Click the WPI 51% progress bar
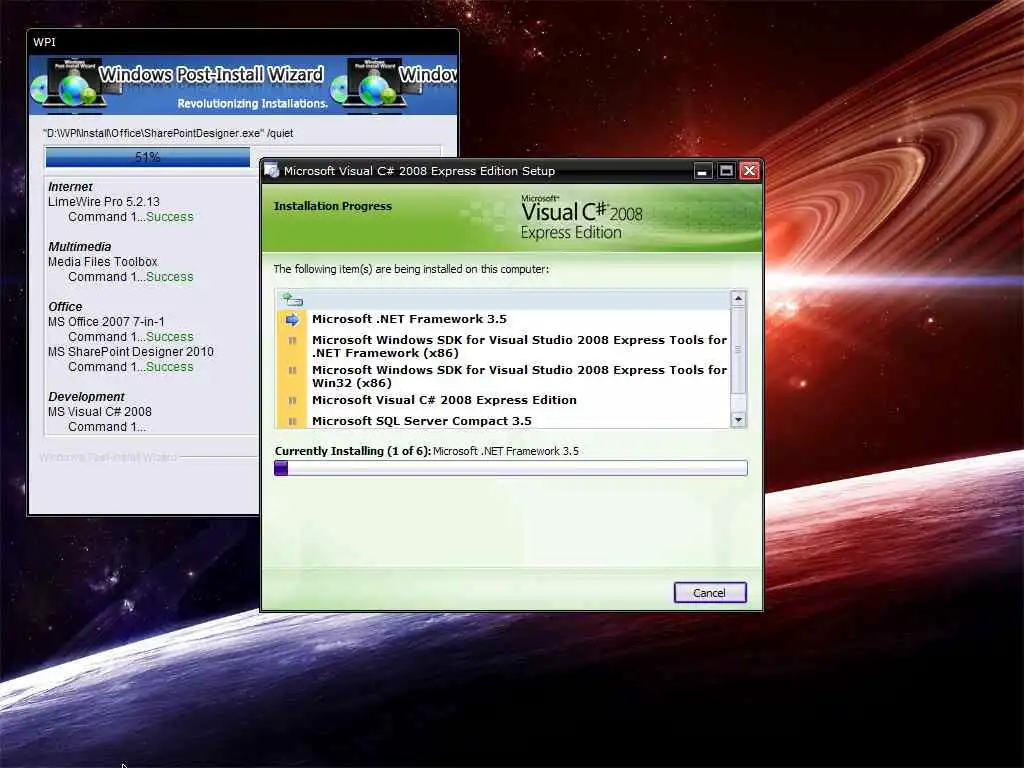Screen dimensions: 1024x768 (x=243, y=157)
